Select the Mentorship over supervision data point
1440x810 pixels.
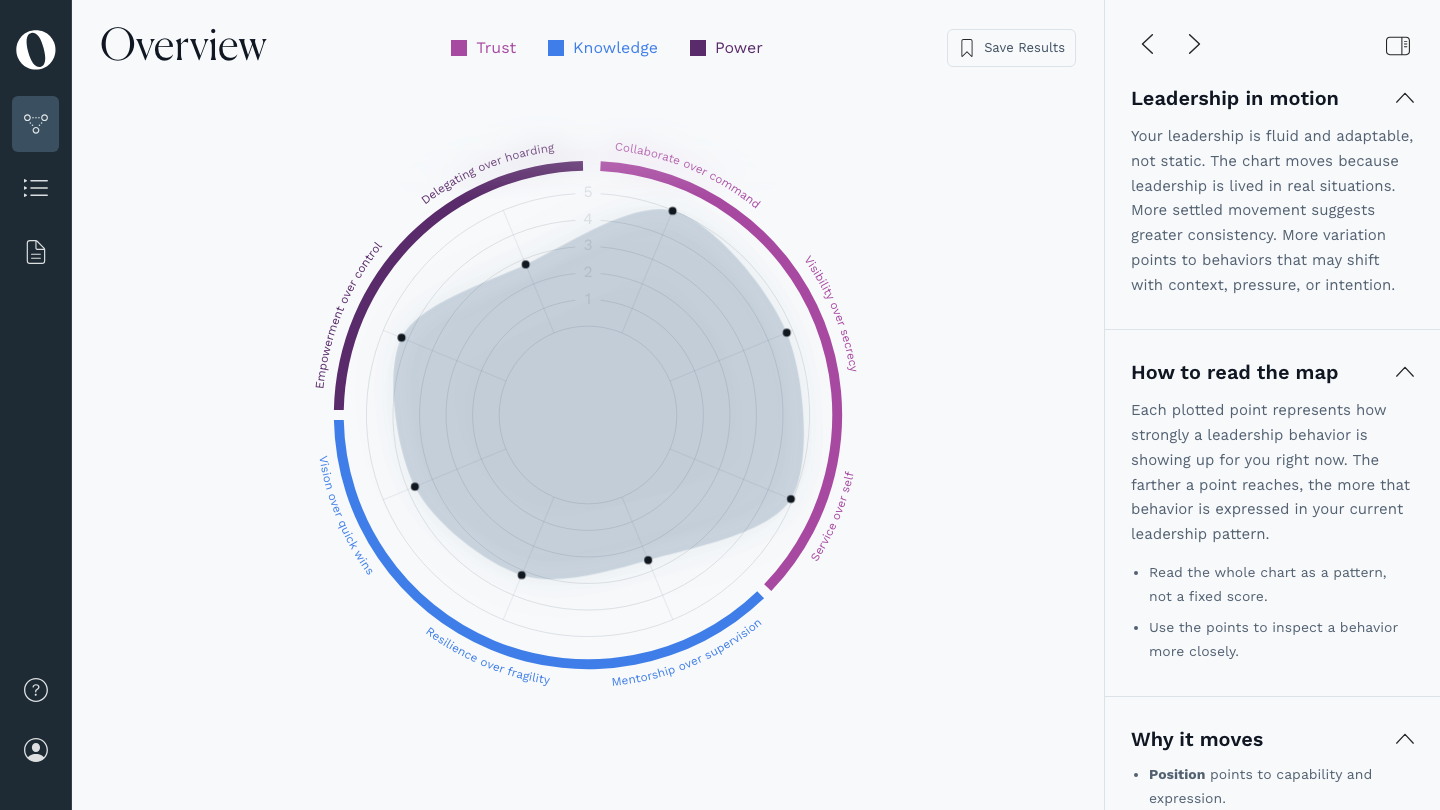(x=648, y=560)
